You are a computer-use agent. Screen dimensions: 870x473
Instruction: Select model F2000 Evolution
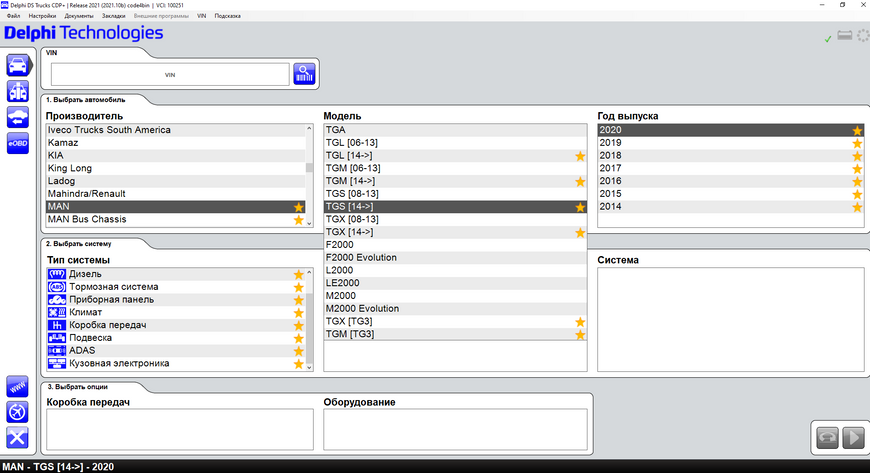[455, 258]
